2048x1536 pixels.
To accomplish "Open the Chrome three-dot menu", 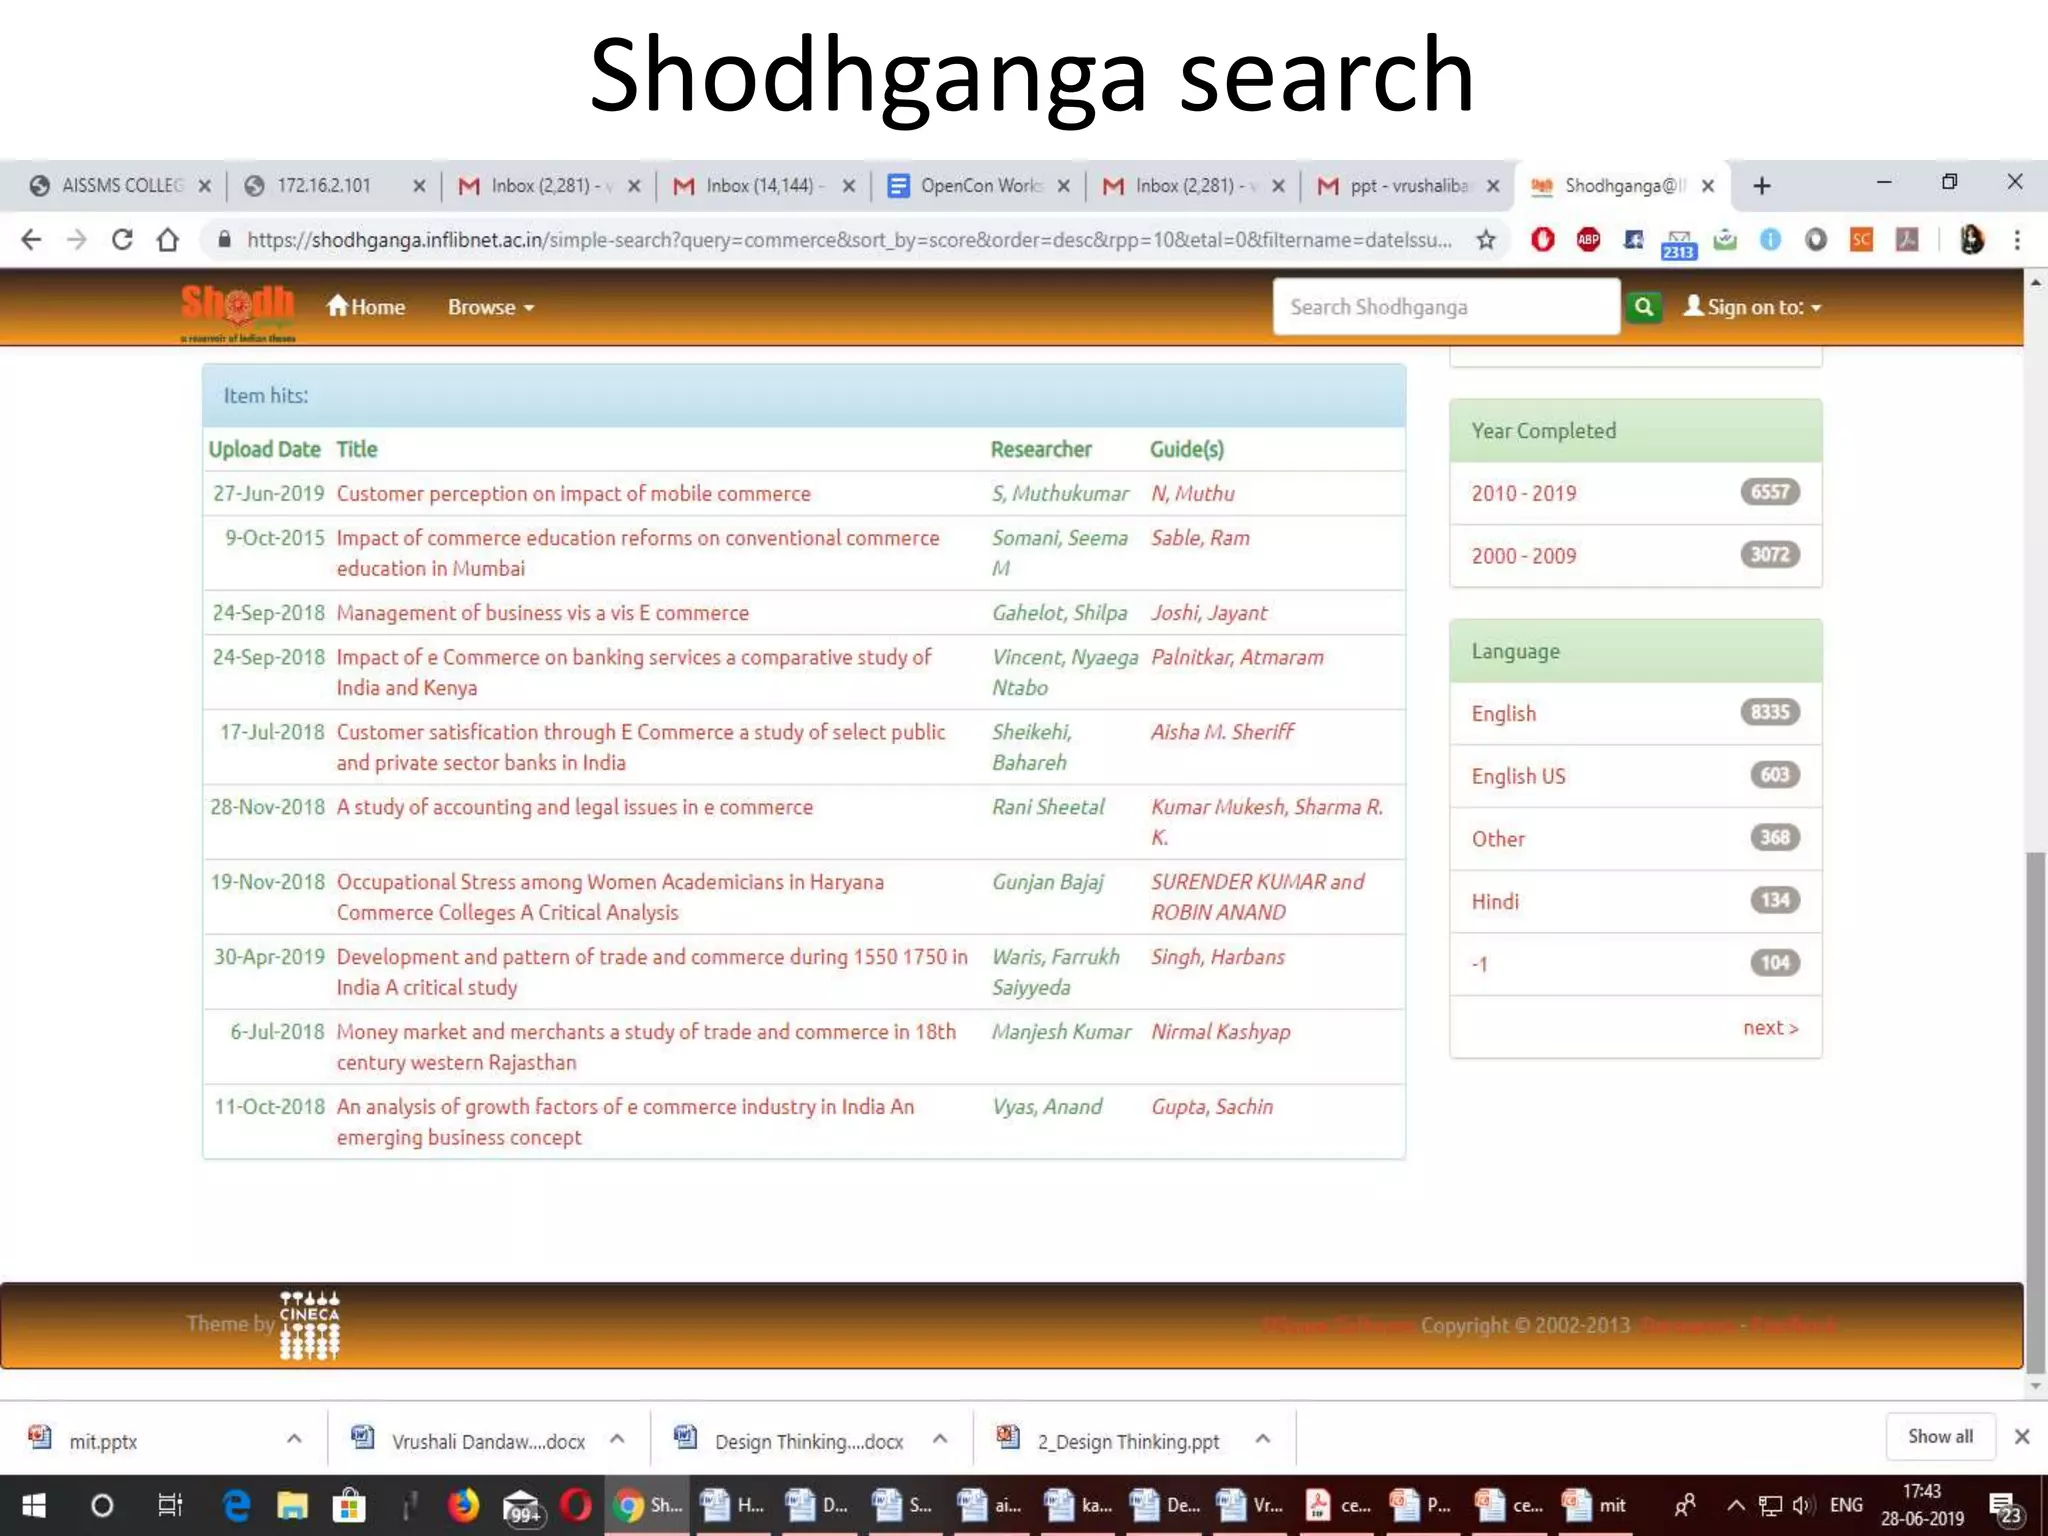I will (x=2017, y=240).
